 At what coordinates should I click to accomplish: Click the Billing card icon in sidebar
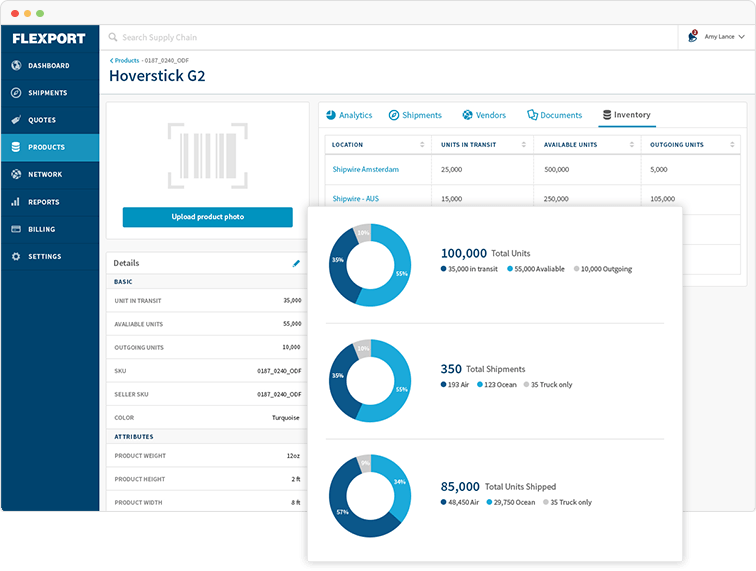coord(16,229)
